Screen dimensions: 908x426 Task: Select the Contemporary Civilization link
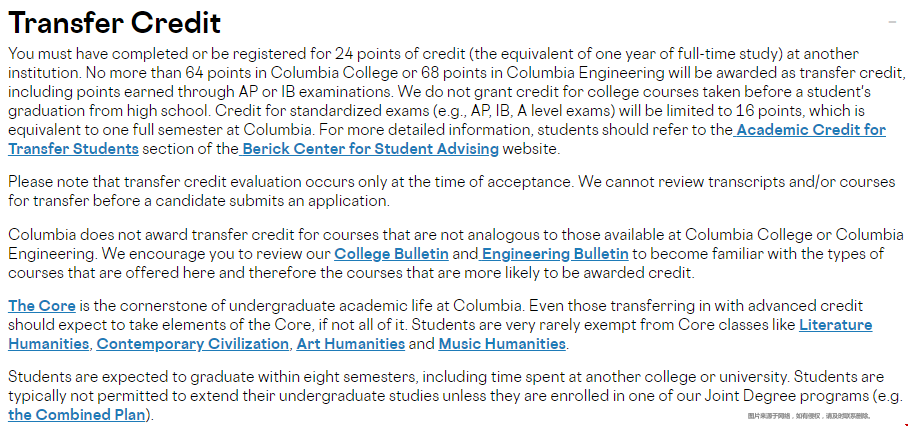tap(192, 344)
